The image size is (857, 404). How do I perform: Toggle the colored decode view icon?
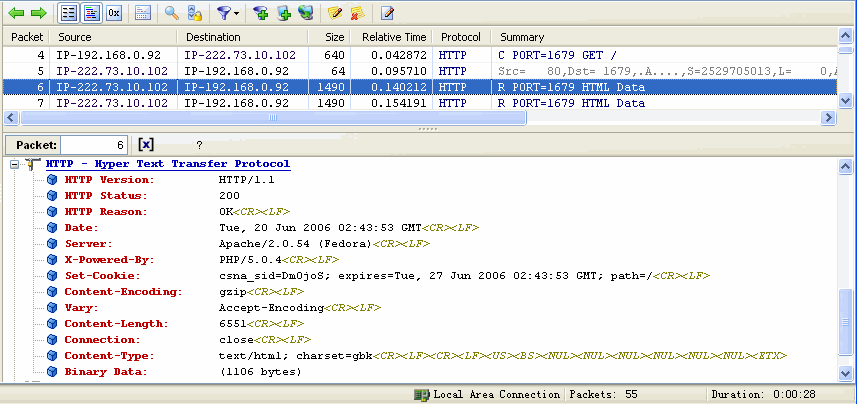click(x=91, y=13)
